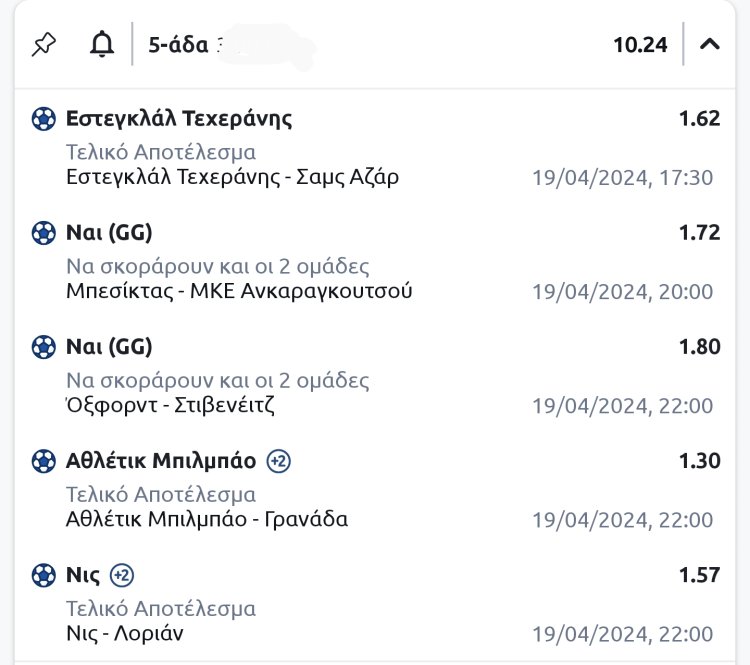
Task: Click the soccer ball icon beside Εστεγκλάλ Τεχεράνης
Action: point(44,119)
